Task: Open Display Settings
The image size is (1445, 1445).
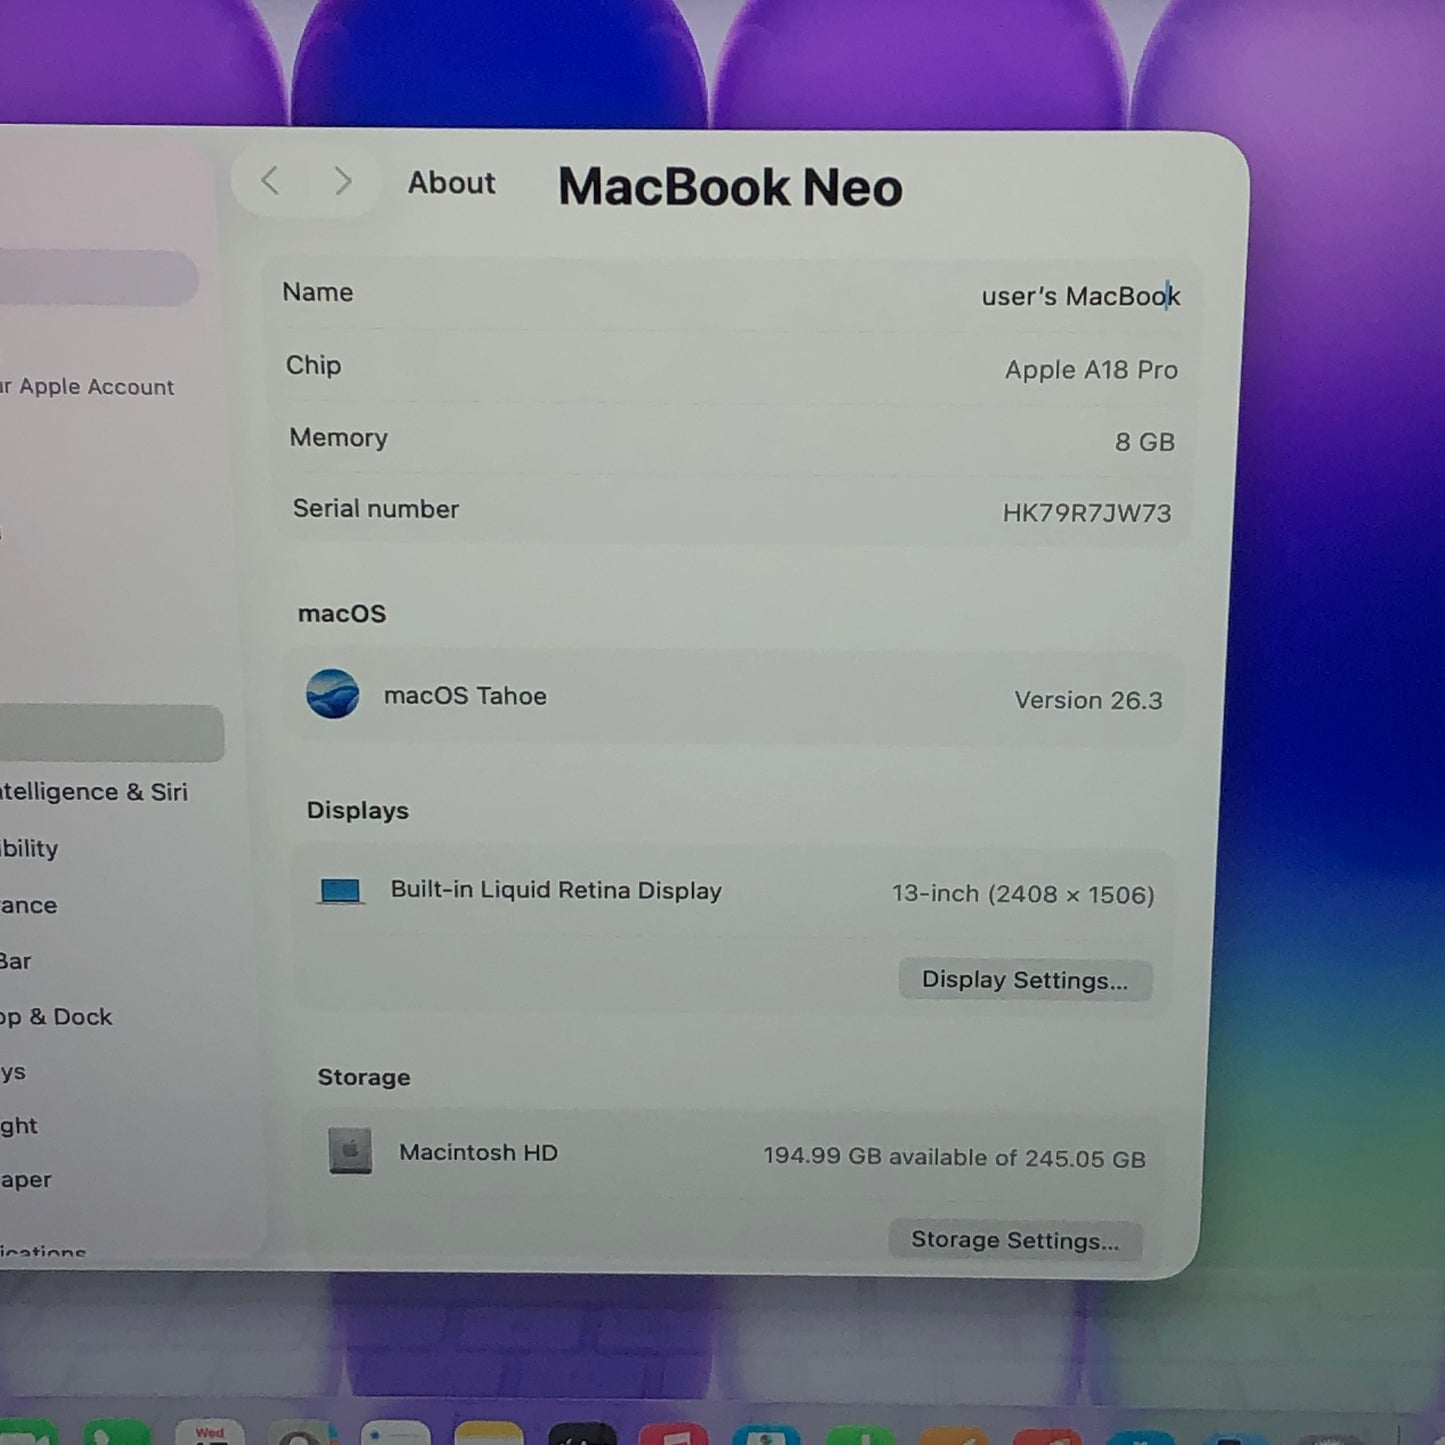Action: pyautogui.click(x=1025, y=980)
